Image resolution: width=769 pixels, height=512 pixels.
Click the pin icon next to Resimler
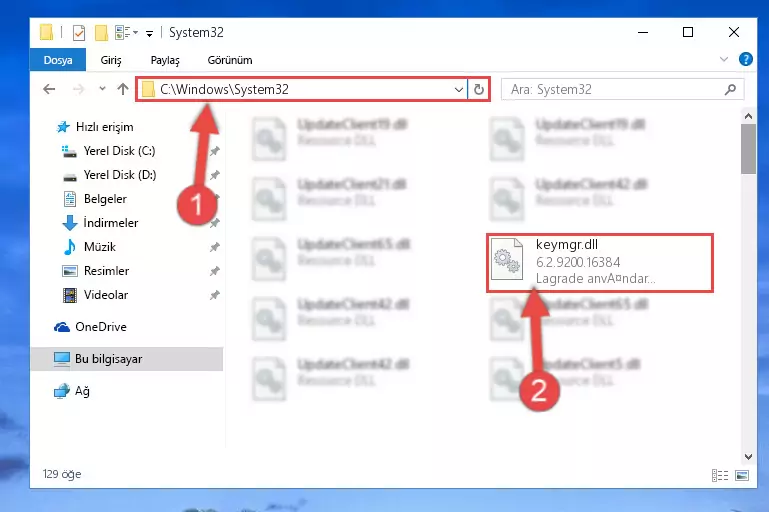coord(215,271)
